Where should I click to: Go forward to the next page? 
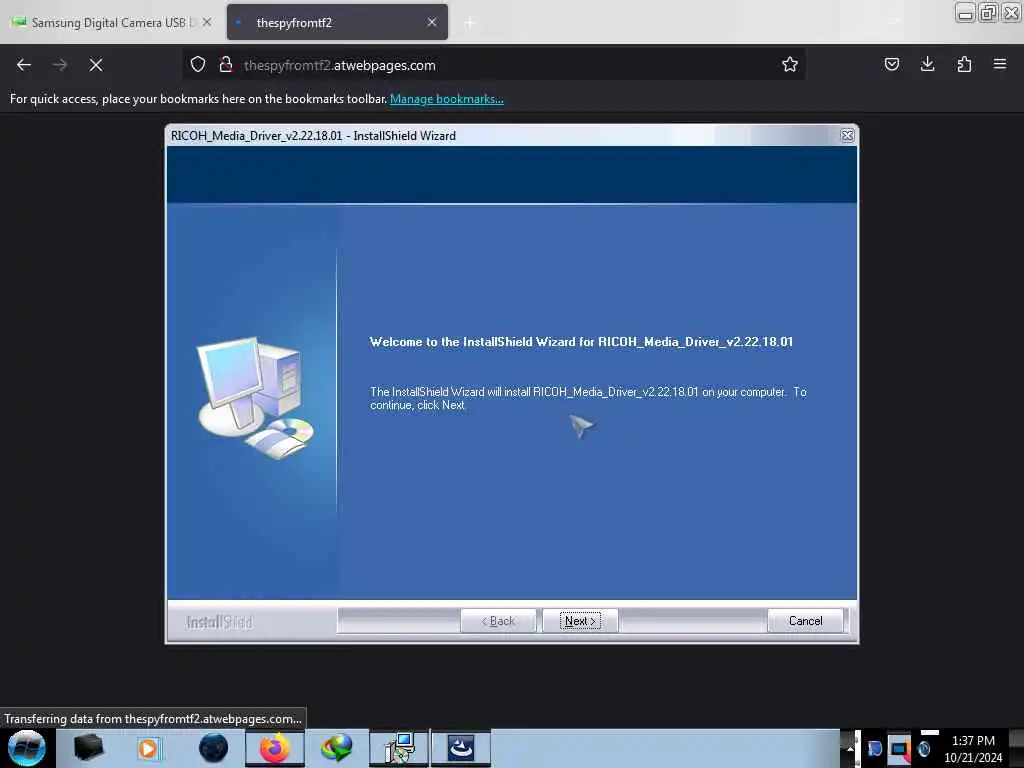click(x=60, y=65)
